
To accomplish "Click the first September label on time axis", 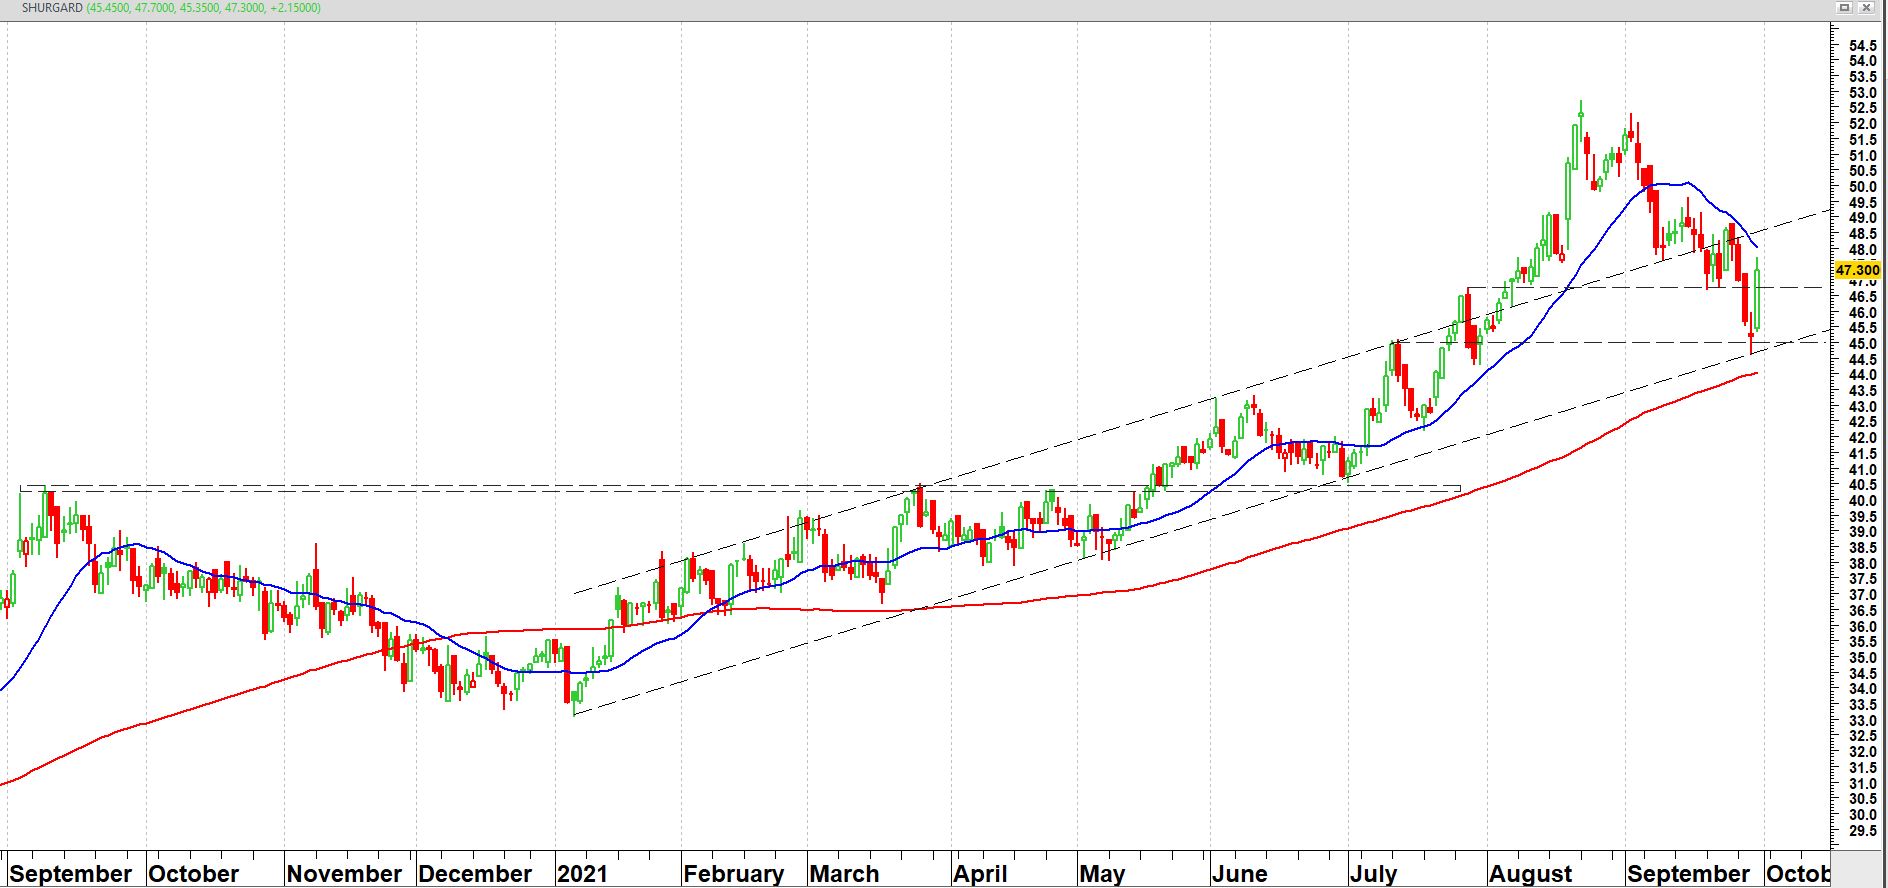I will click(70, 873).
